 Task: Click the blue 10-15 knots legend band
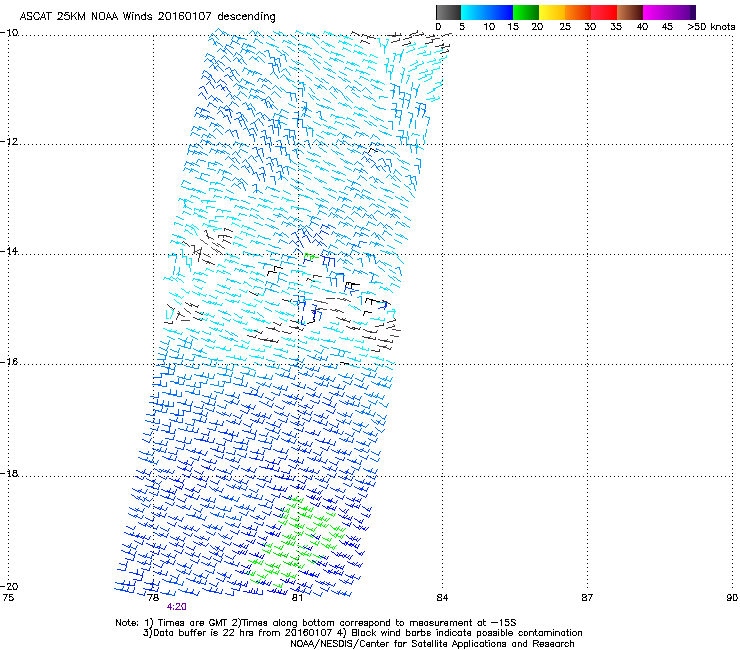point(500,12)
